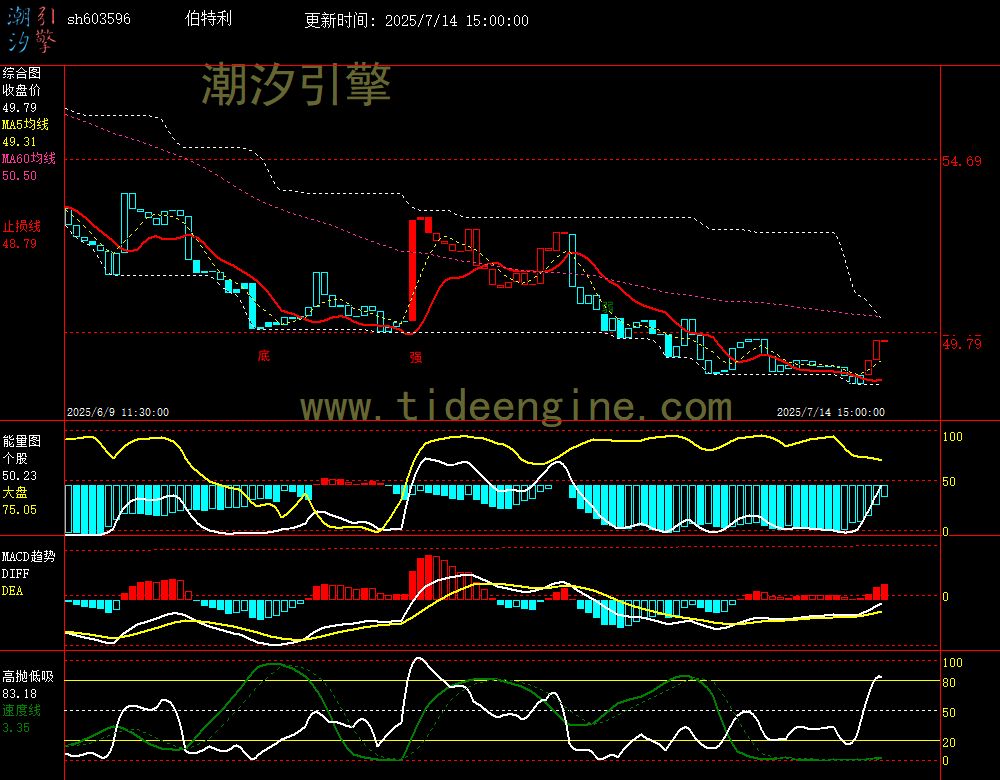Screen dimensions: 1000x780
Task: Select the MA5均线 legend label
Action: coord(26,124)
